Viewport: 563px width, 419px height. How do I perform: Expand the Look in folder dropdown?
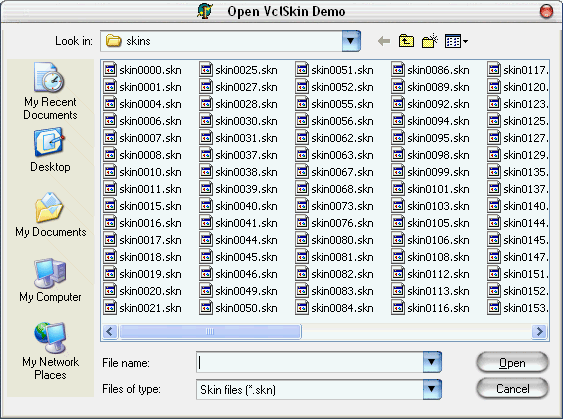click(351, 41)
